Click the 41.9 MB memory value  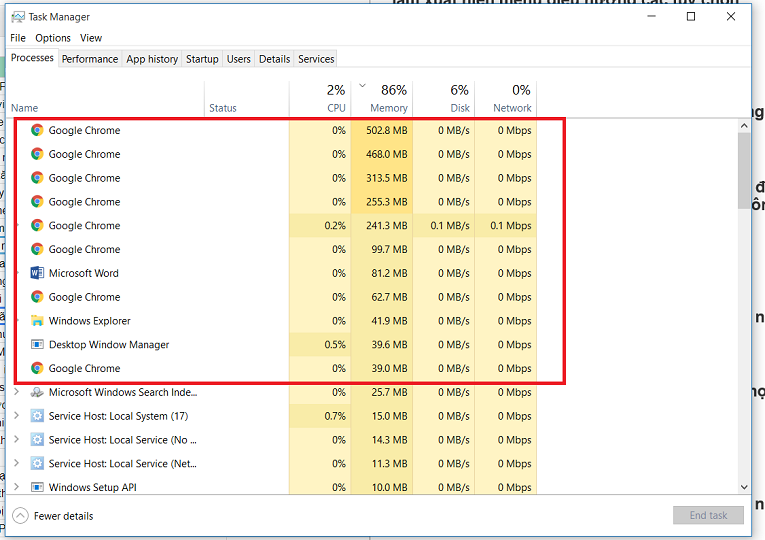point(389,321)
